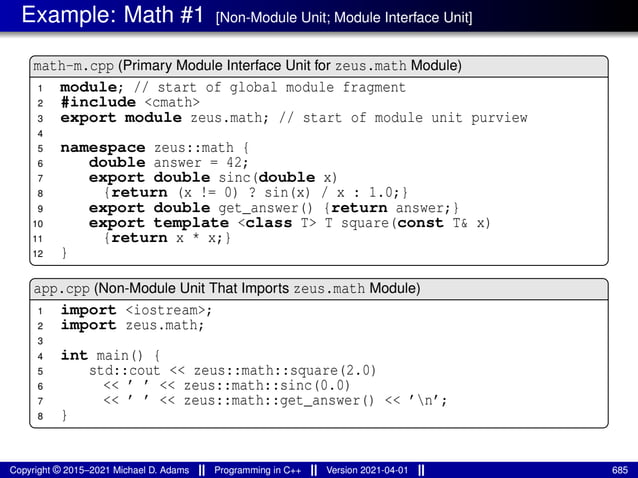Click the '[Non-Module Unit; Module Interface Unit]' subtitle
Viewport: 638px width, 478px height.
344,17
